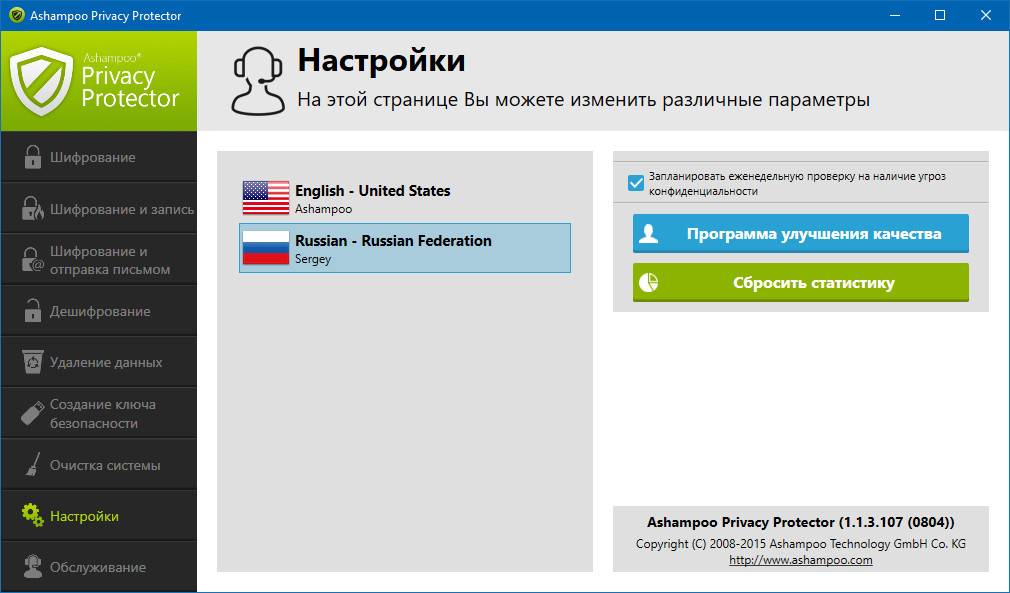1010x593 pixels.
Task: Close the Ashampoo Privacy Protector window
Action: pyautogui.click(x=986, y=15)
